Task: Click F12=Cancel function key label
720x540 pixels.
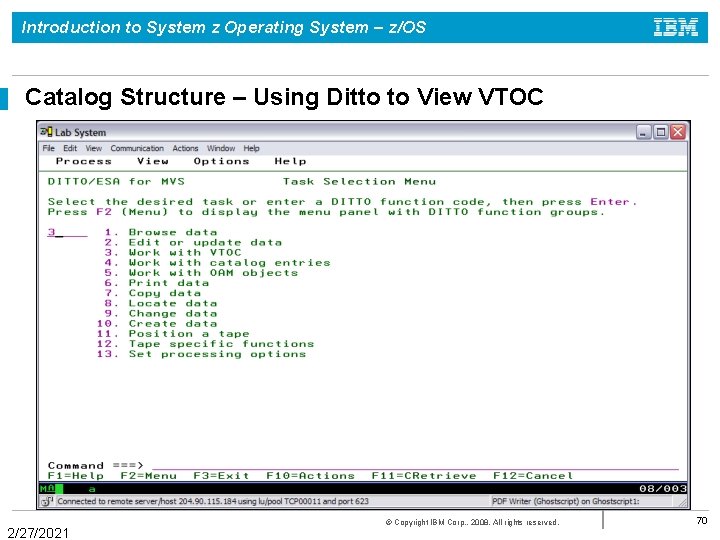Action: (533, 476)
